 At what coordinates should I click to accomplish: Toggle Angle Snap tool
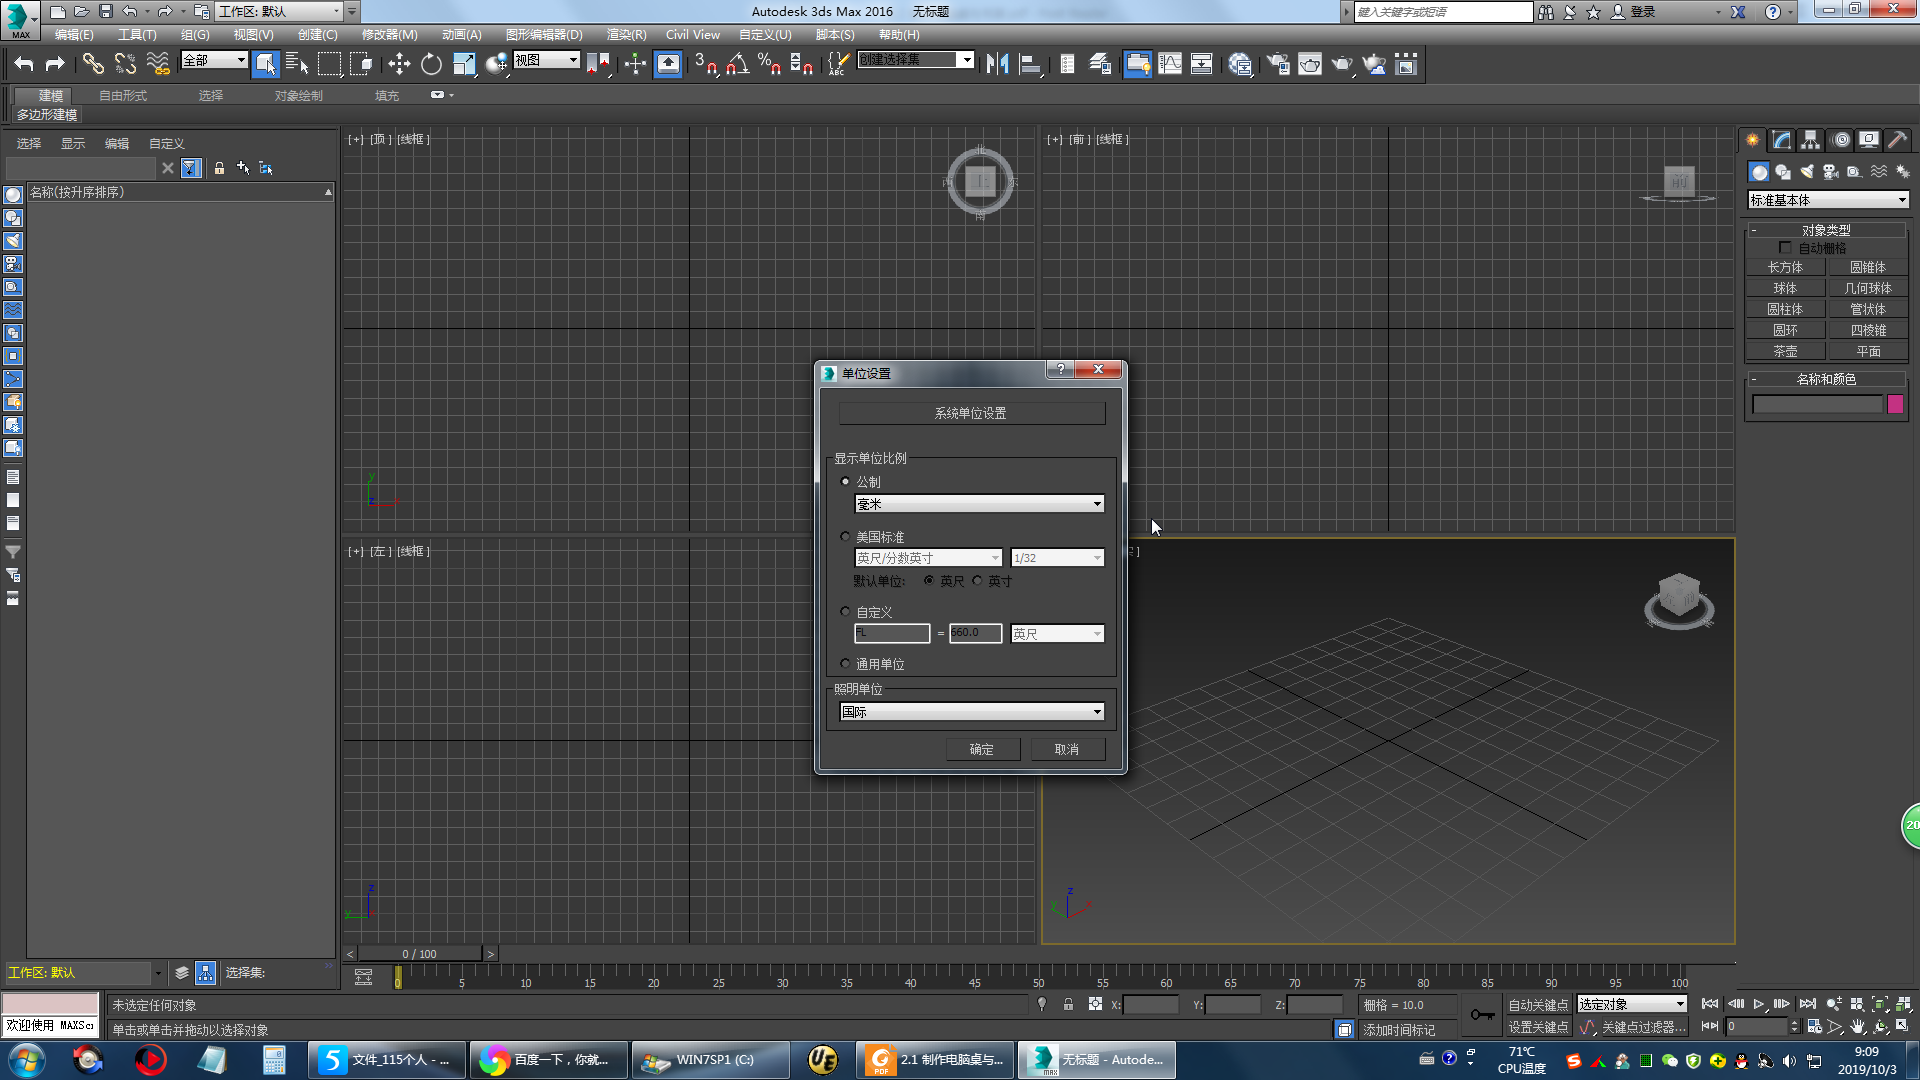[737, 64]
